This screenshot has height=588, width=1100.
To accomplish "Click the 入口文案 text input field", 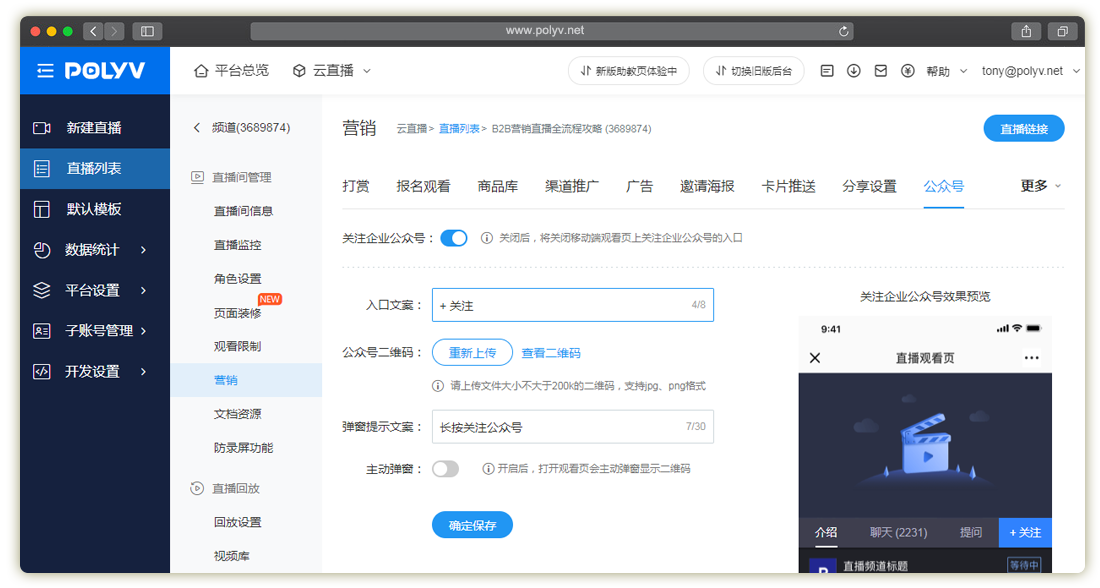I will pyautogui.click(x=560, y=306).
